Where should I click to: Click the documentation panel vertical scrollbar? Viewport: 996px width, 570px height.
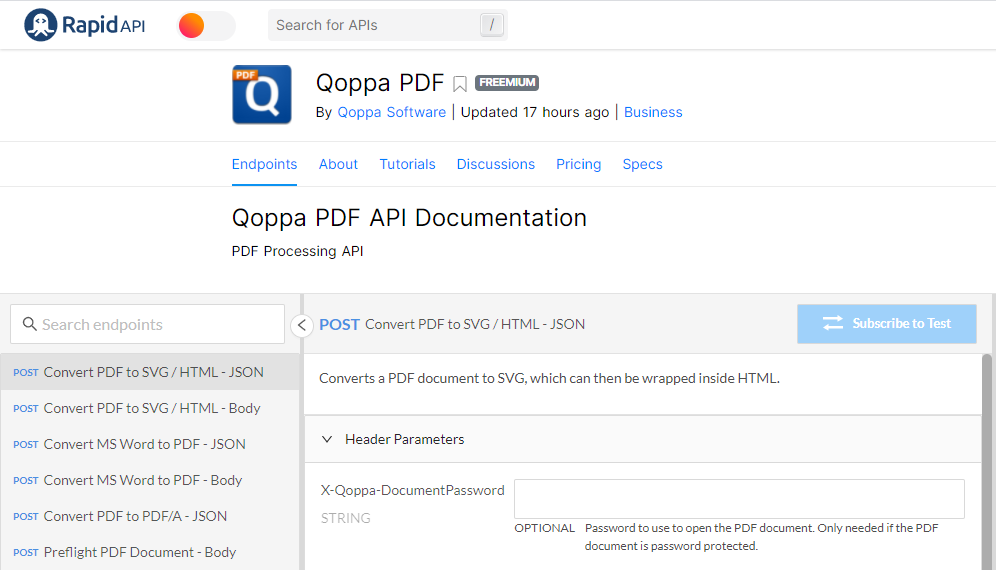[x=987, y=462]
